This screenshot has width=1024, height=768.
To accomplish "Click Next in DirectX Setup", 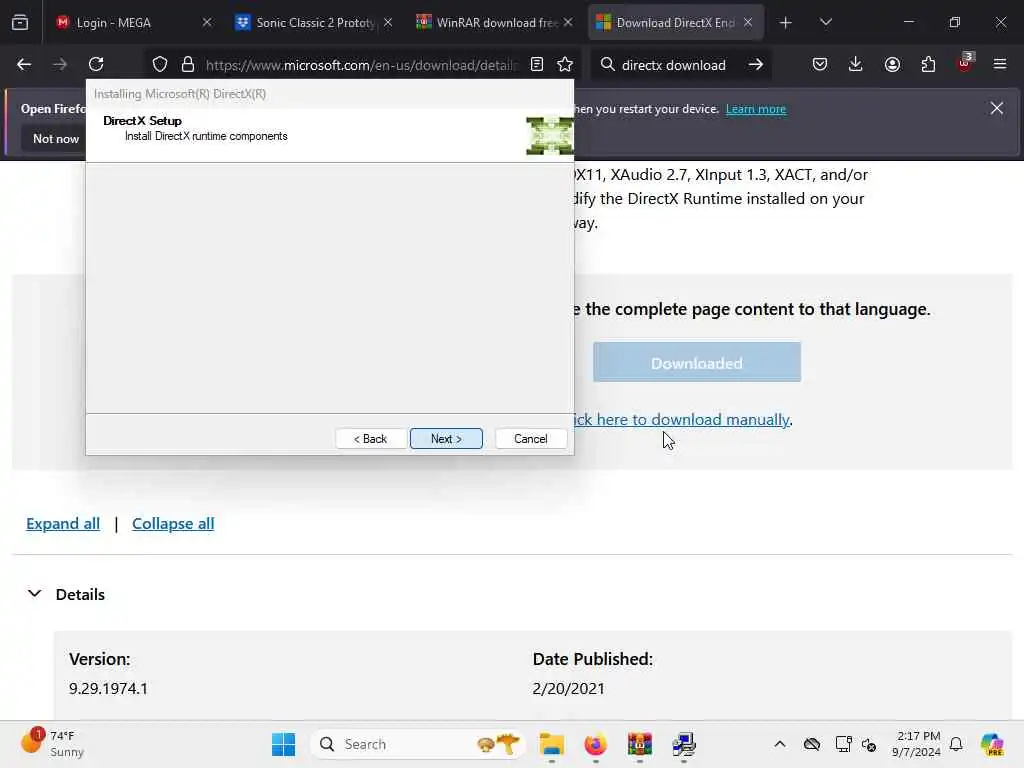I will coord(446,439).
